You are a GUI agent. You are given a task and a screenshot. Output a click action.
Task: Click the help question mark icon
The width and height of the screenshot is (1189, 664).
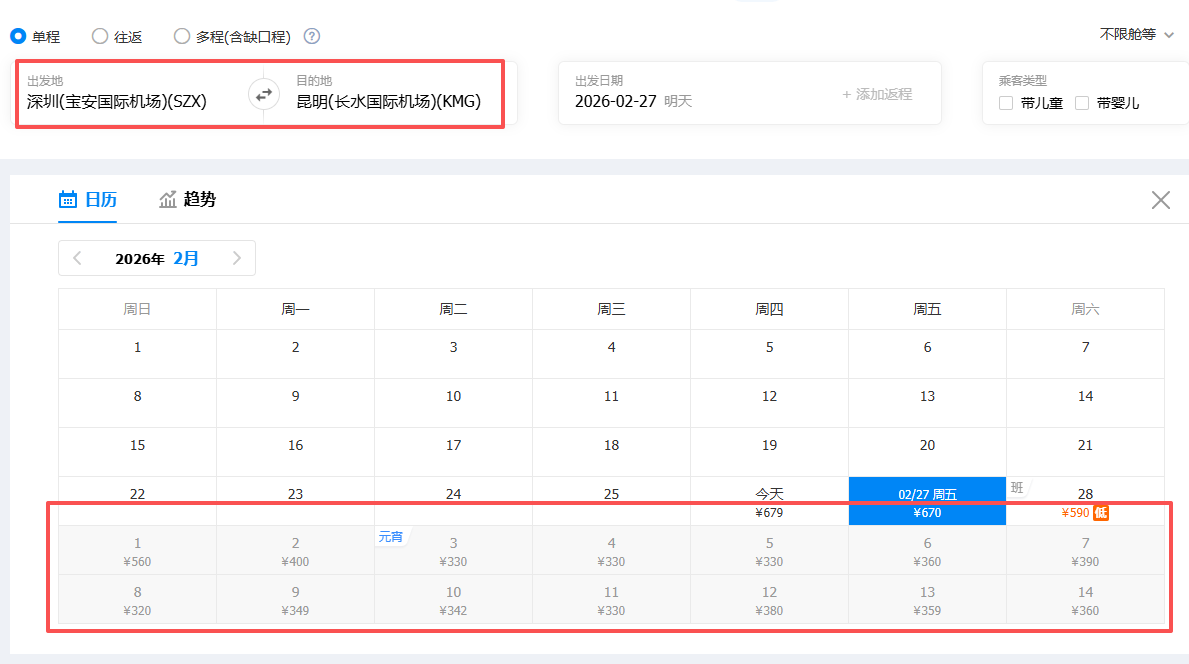[312, 37]
